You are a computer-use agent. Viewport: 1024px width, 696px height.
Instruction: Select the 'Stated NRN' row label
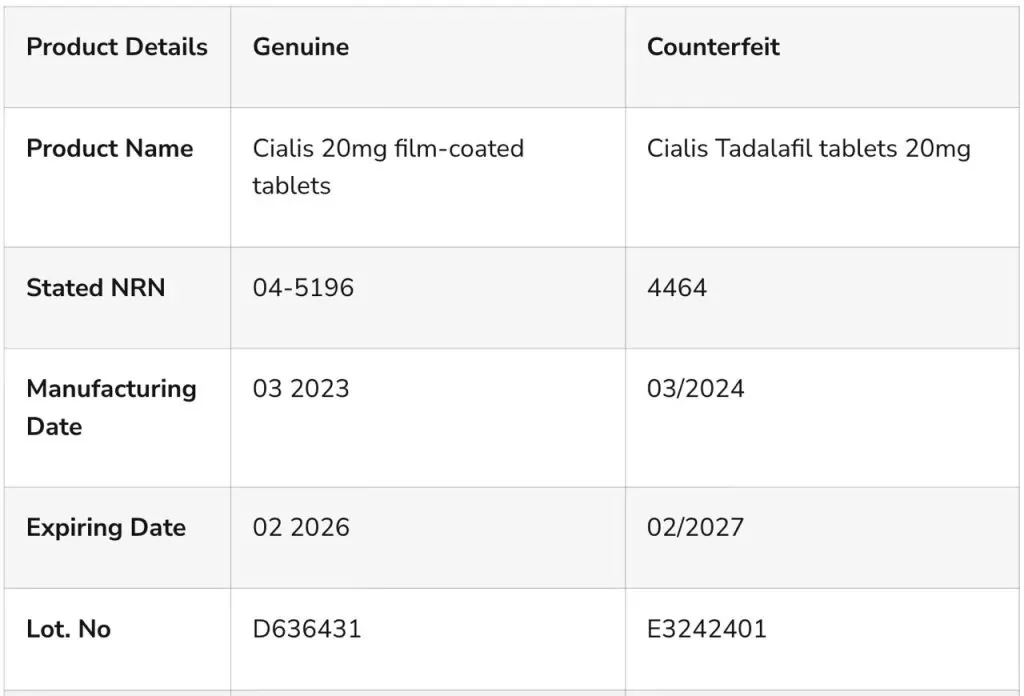(96, 288)
